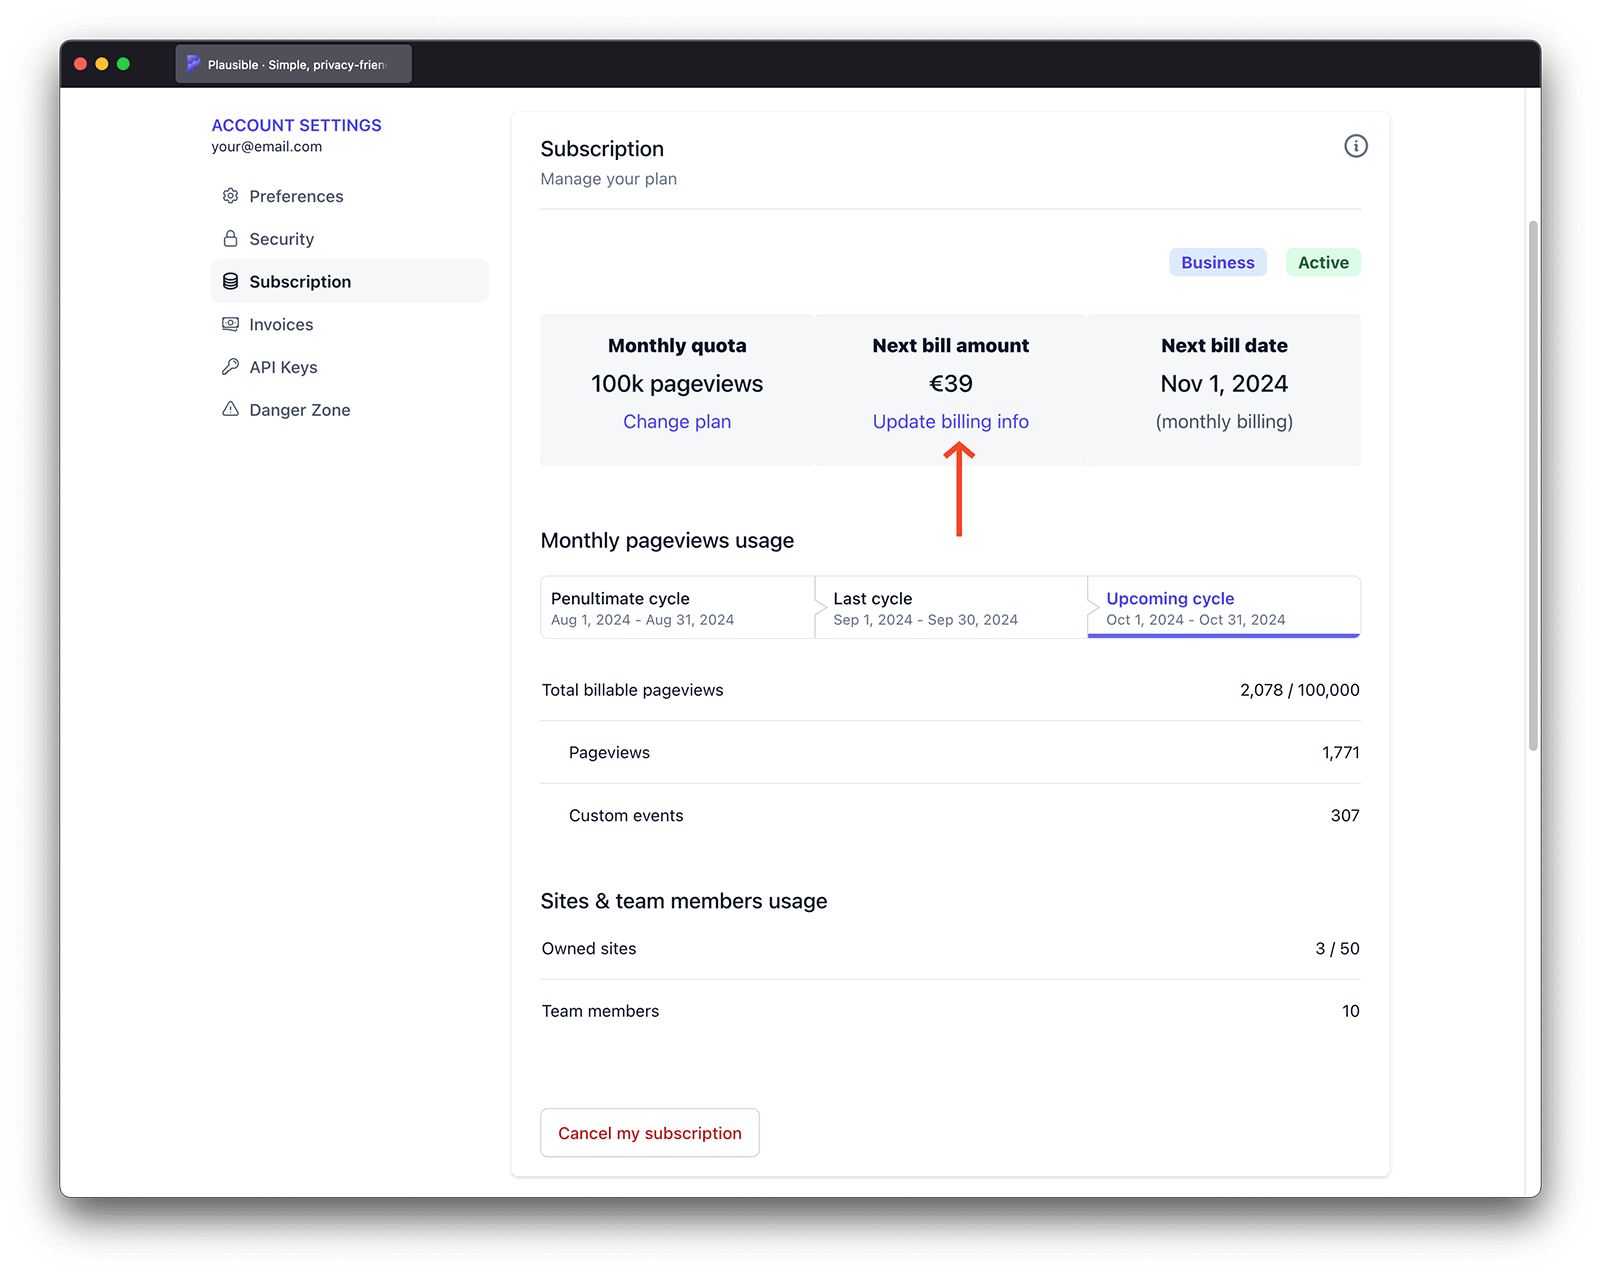Click the Subscription database icon
This screenshot has height=1277, width=1600.
(x=229, y=281)
